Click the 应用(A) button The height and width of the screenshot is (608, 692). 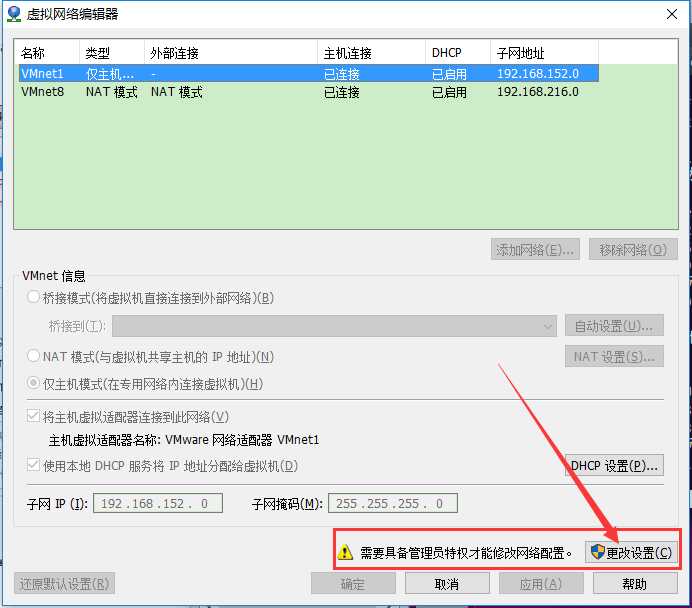coord(541,584)
